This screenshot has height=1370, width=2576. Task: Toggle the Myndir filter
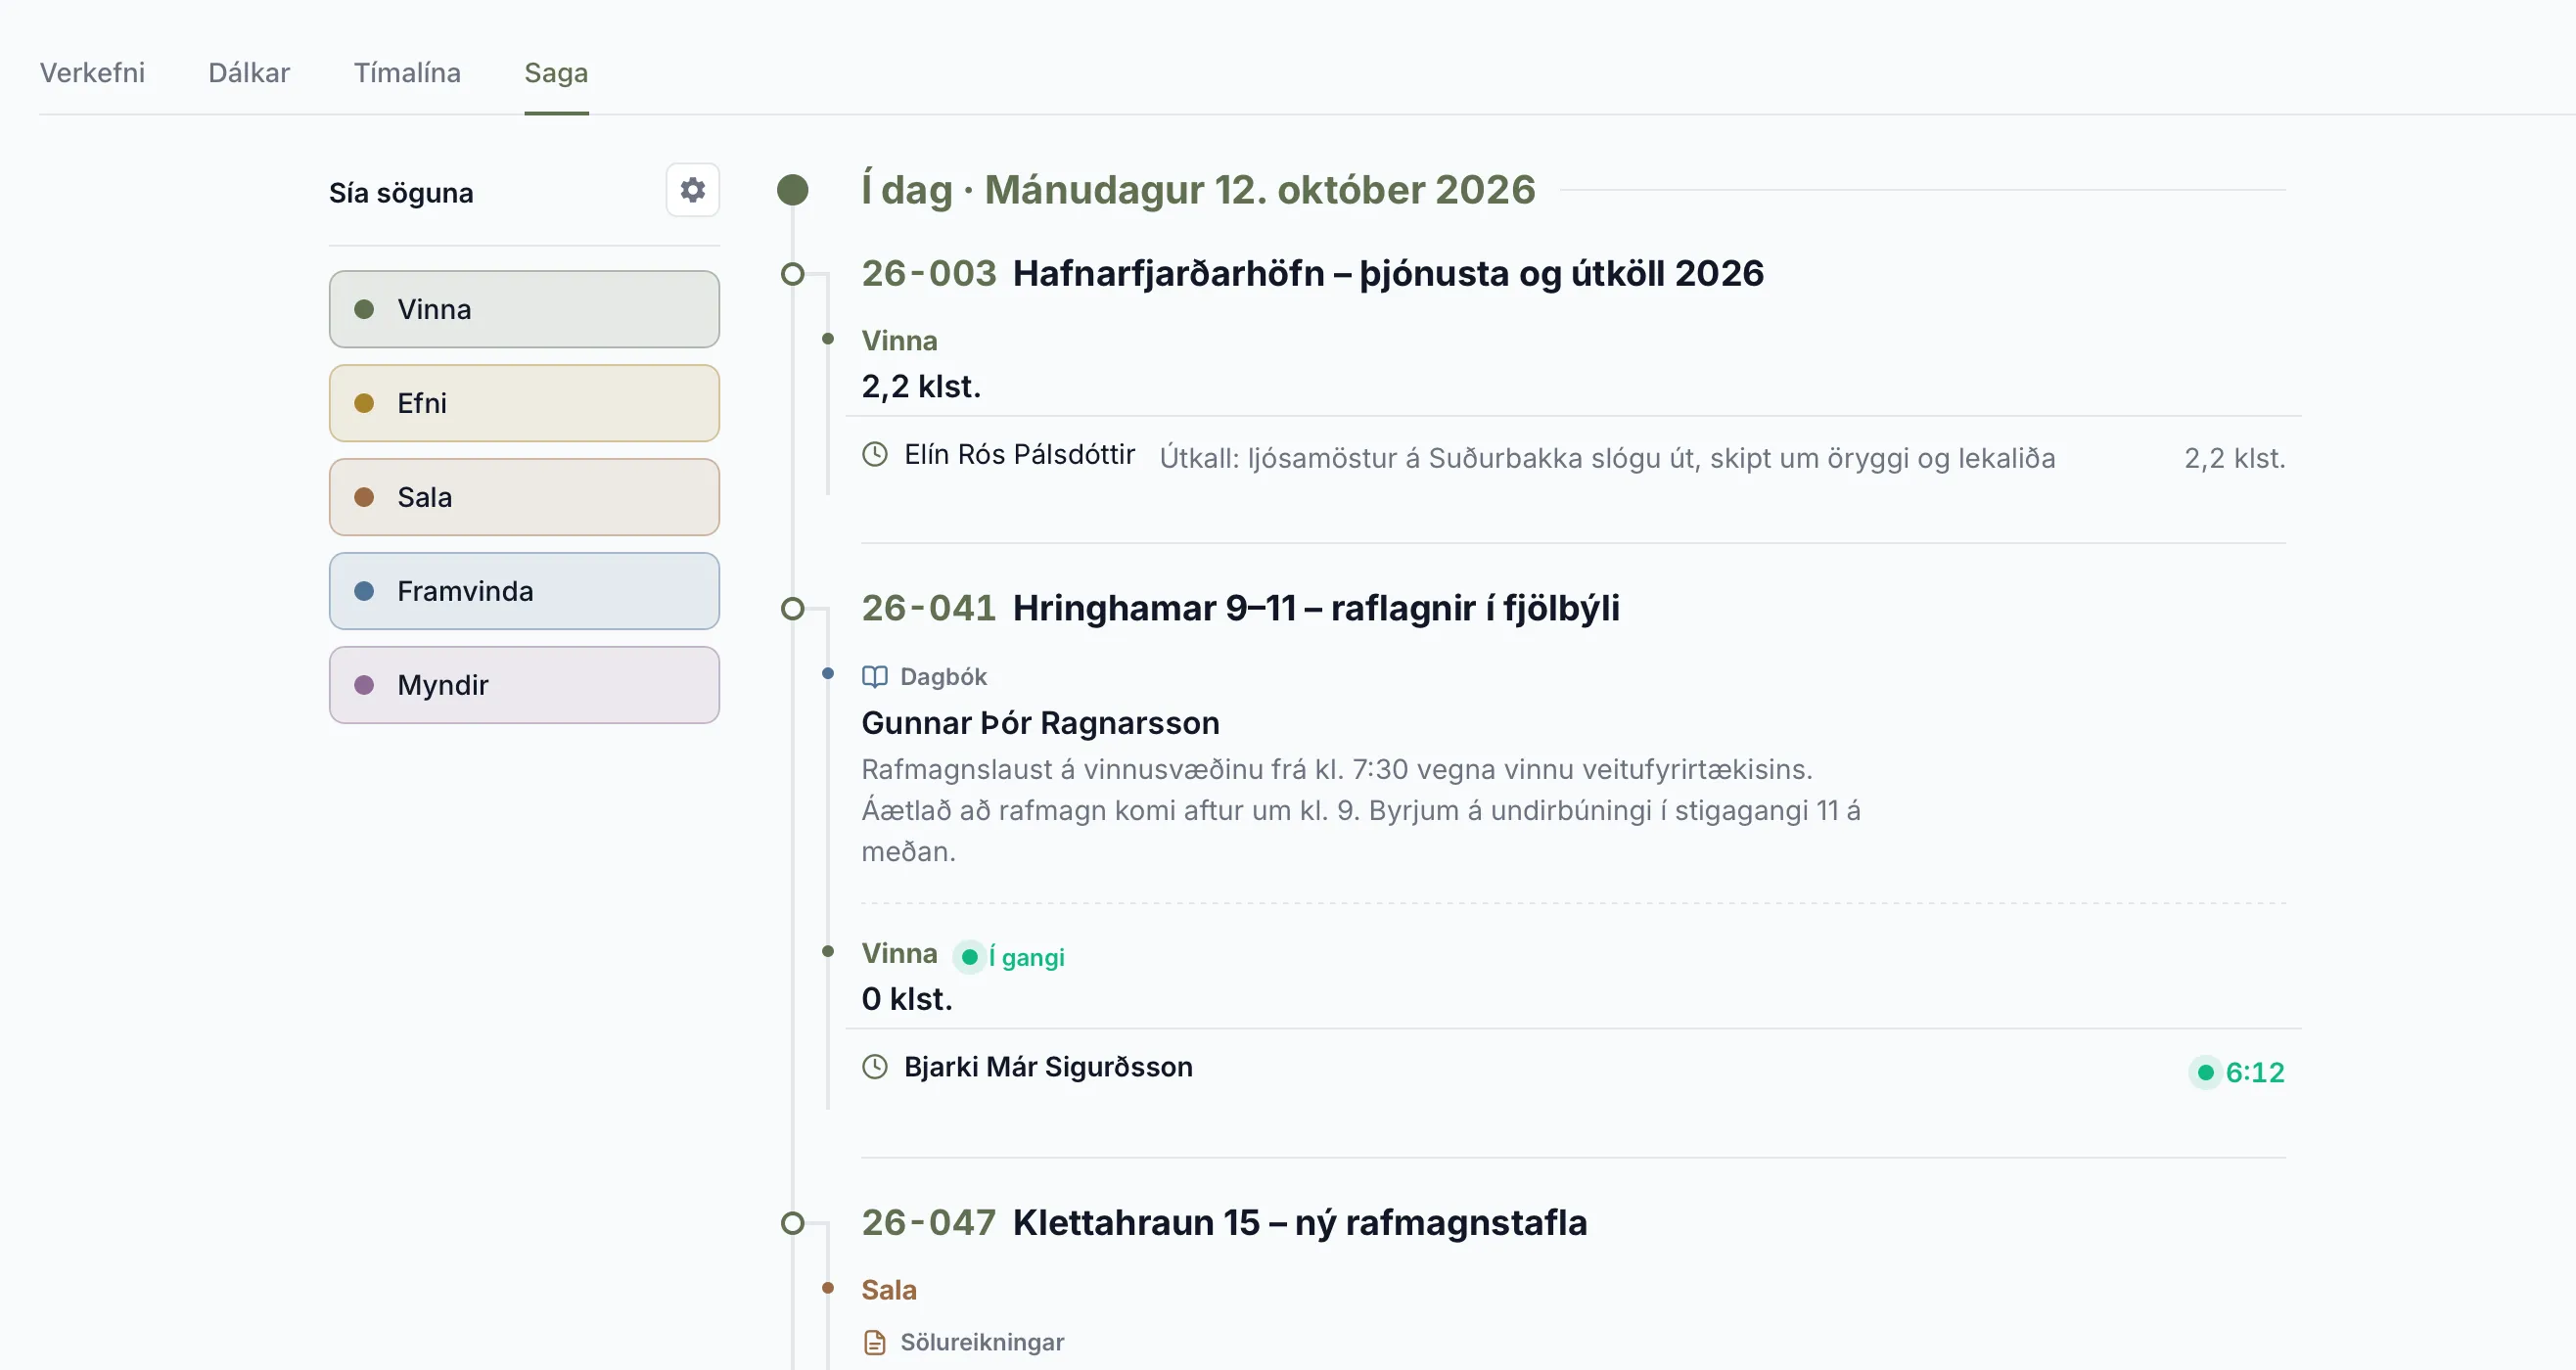(x=524, y=685)
